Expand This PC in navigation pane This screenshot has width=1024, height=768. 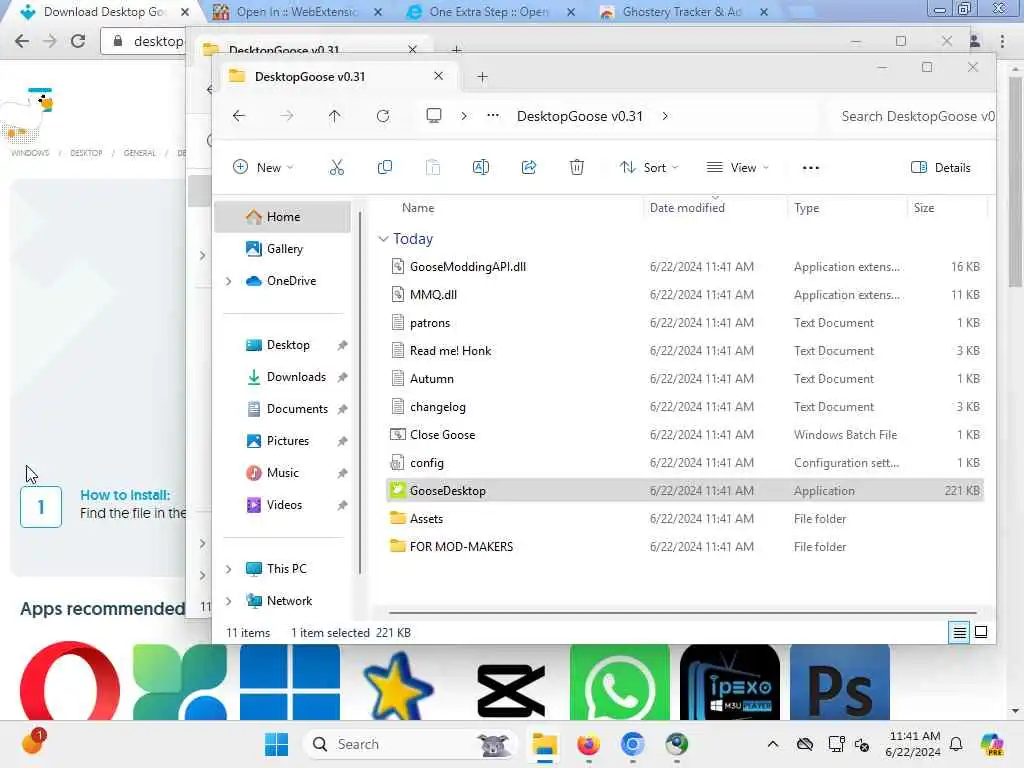click(x=229, y=569)
